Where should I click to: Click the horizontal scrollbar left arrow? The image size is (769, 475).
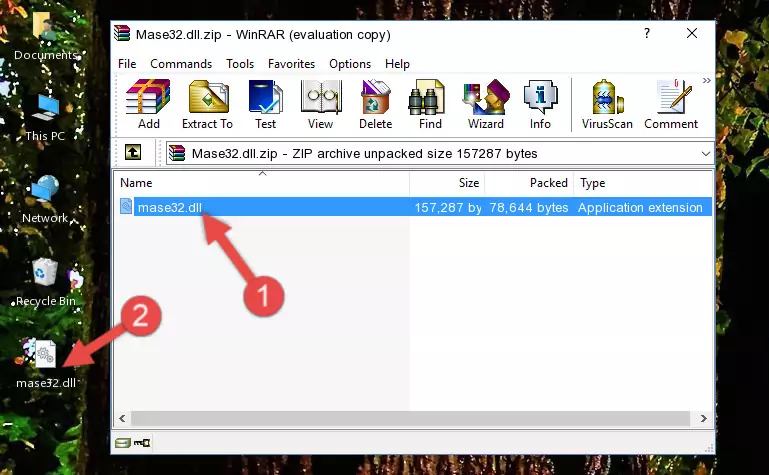[x=122, y=419]
